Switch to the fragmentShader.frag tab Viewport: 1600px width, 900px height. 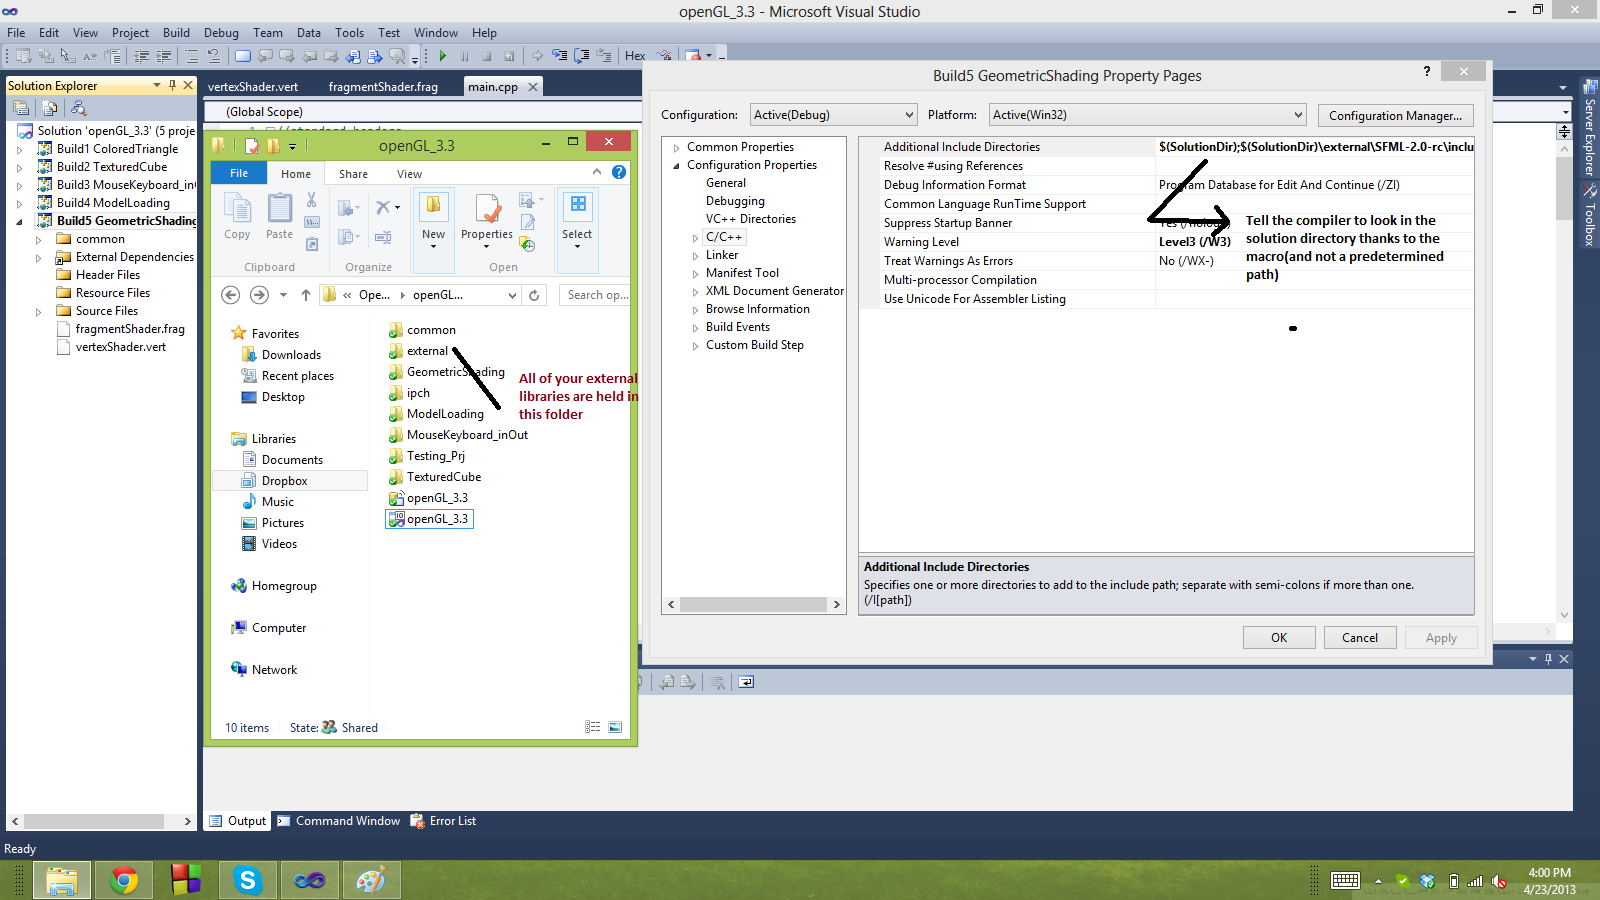383,87
